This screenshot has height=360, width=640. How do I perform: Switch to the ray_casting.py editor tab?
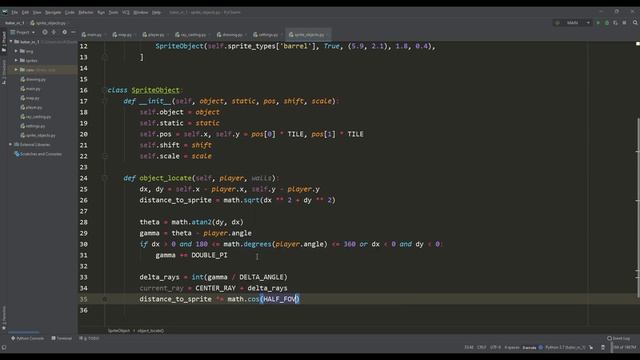191,35
